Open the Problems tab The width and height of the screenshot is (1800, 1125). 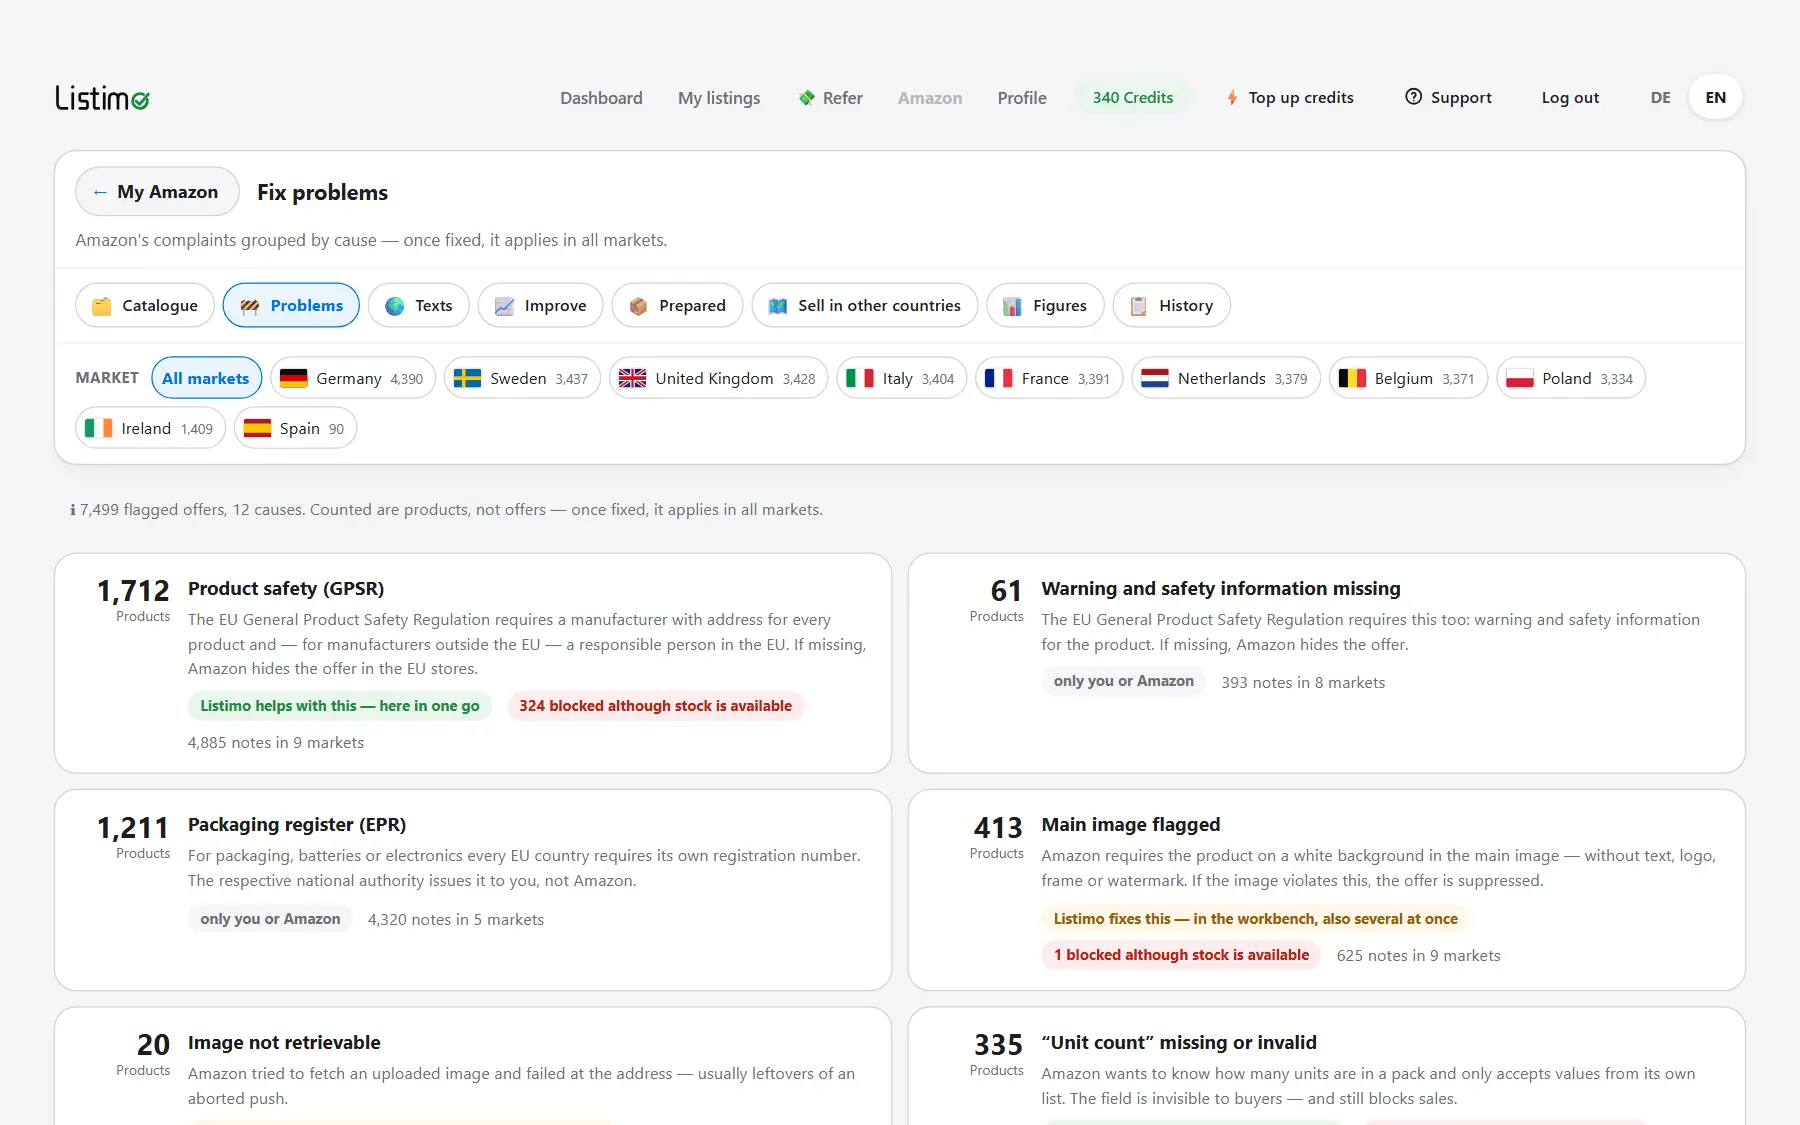click(x=291, y=305)
